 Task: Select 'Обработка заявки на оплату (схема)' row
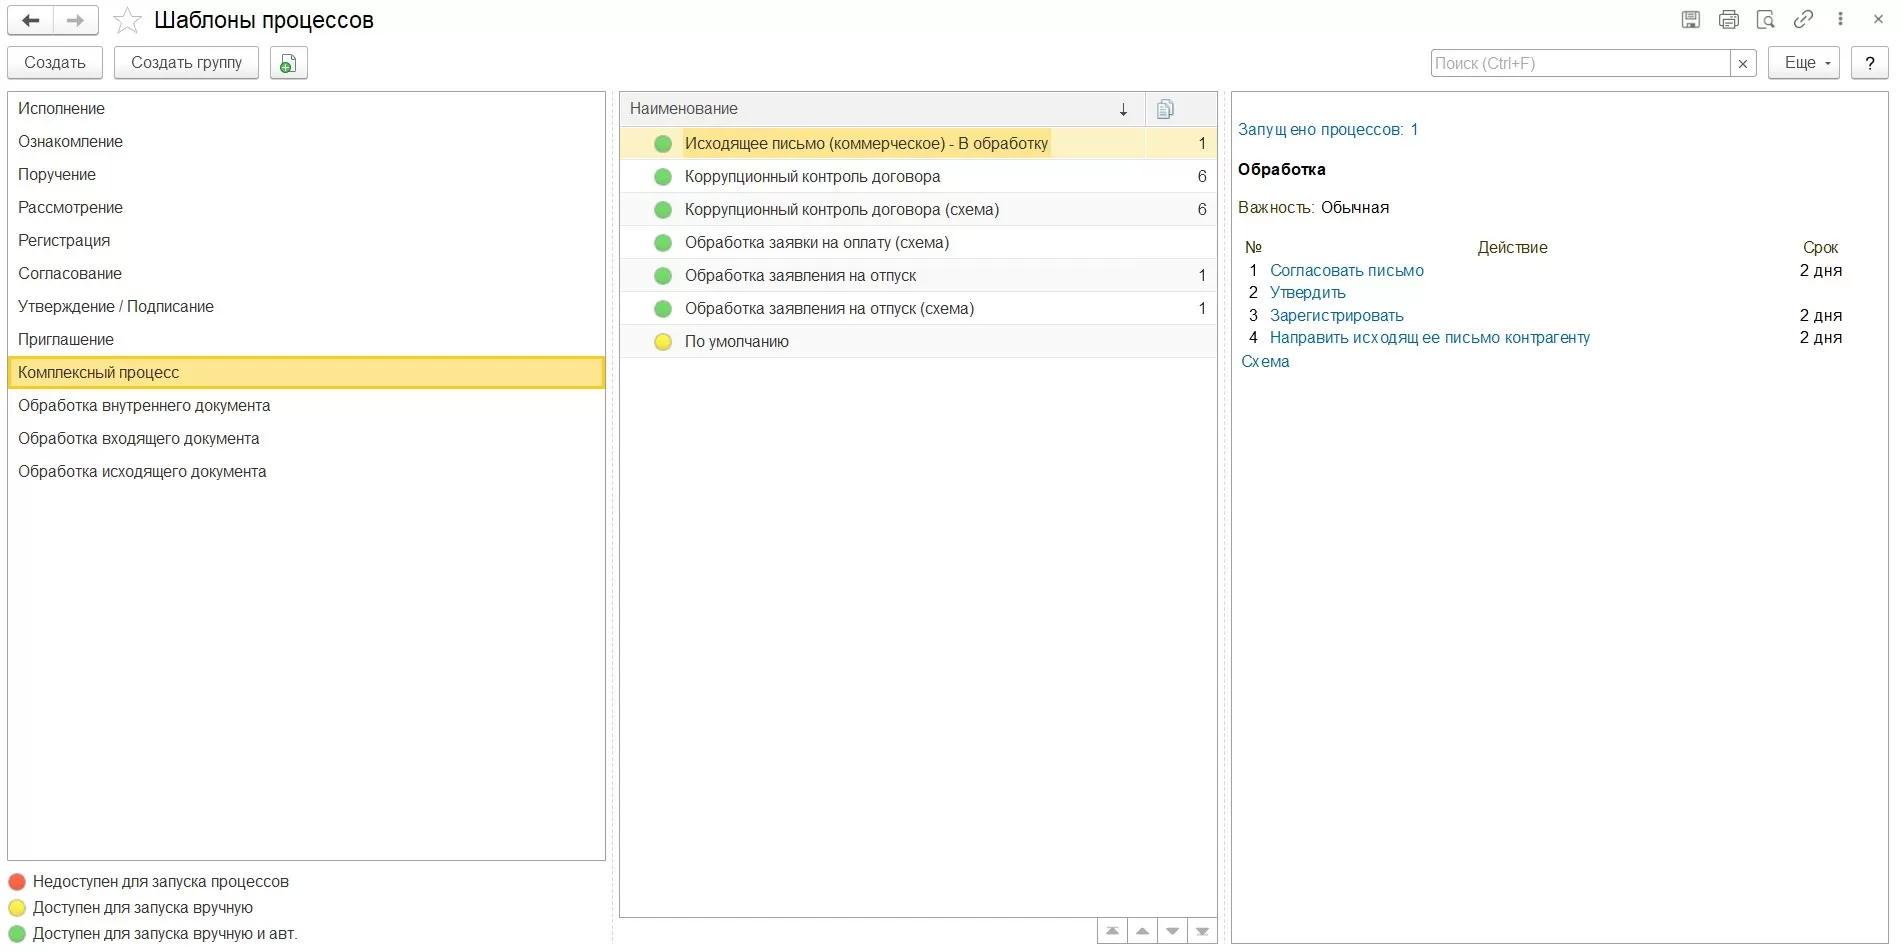pos(816,243)
